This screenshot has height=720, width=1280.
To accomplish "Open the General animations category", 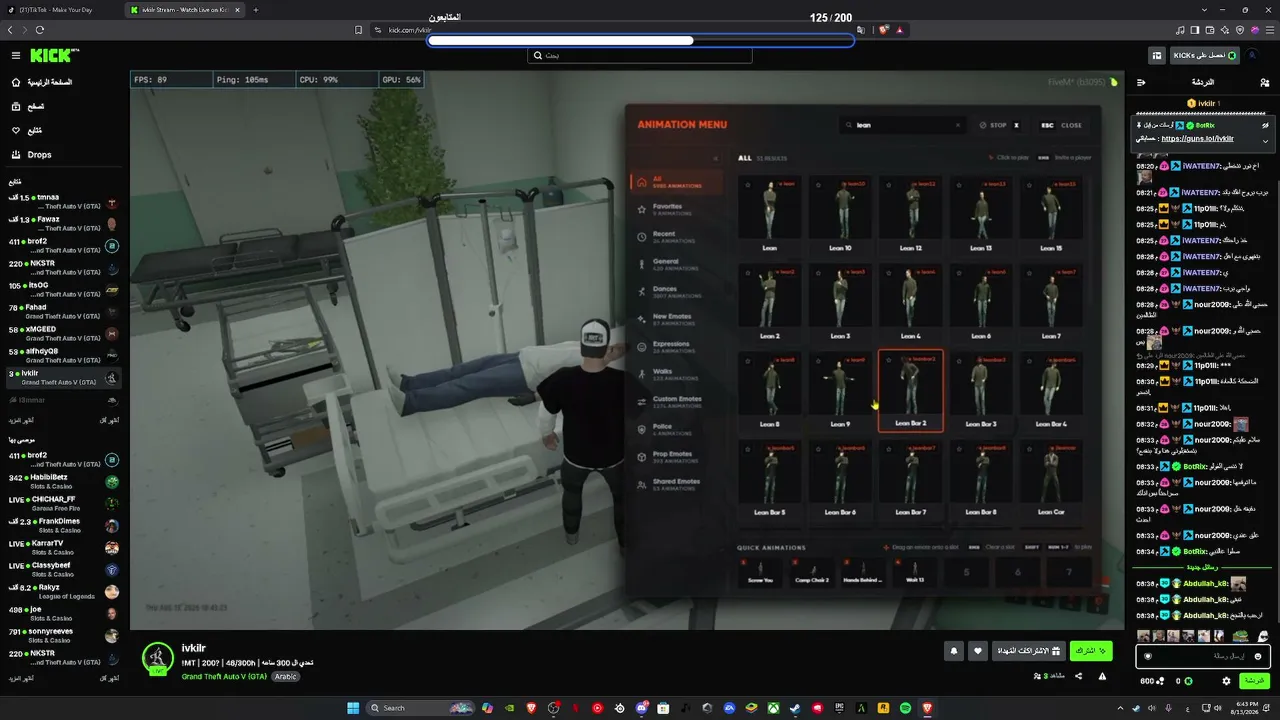I will [677, 264].
